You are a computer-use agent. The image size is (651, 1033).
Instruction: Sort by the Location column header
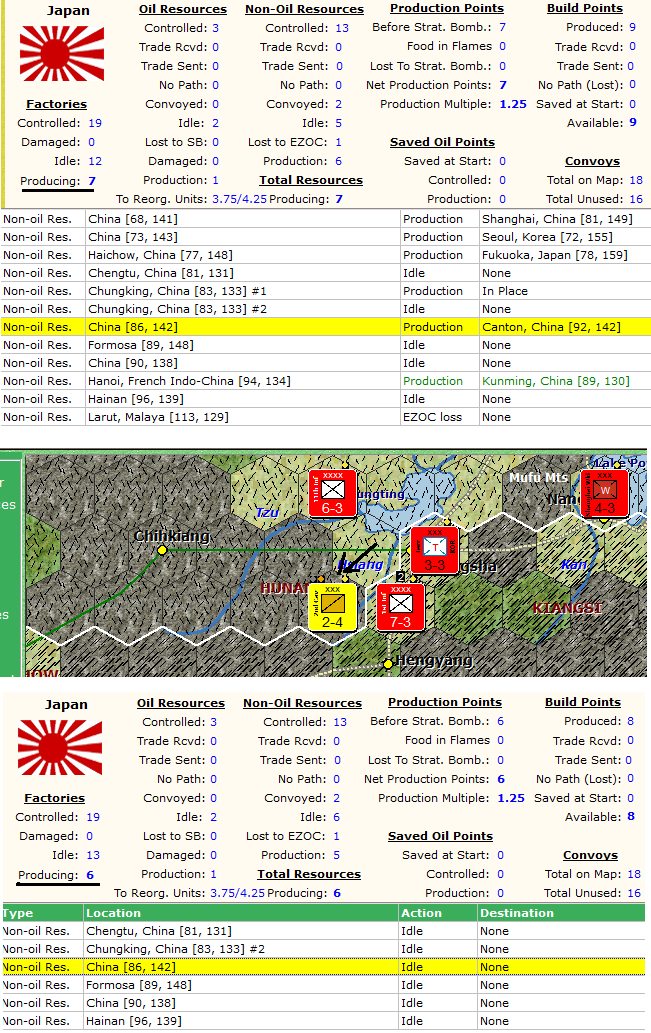coord(241,913)
